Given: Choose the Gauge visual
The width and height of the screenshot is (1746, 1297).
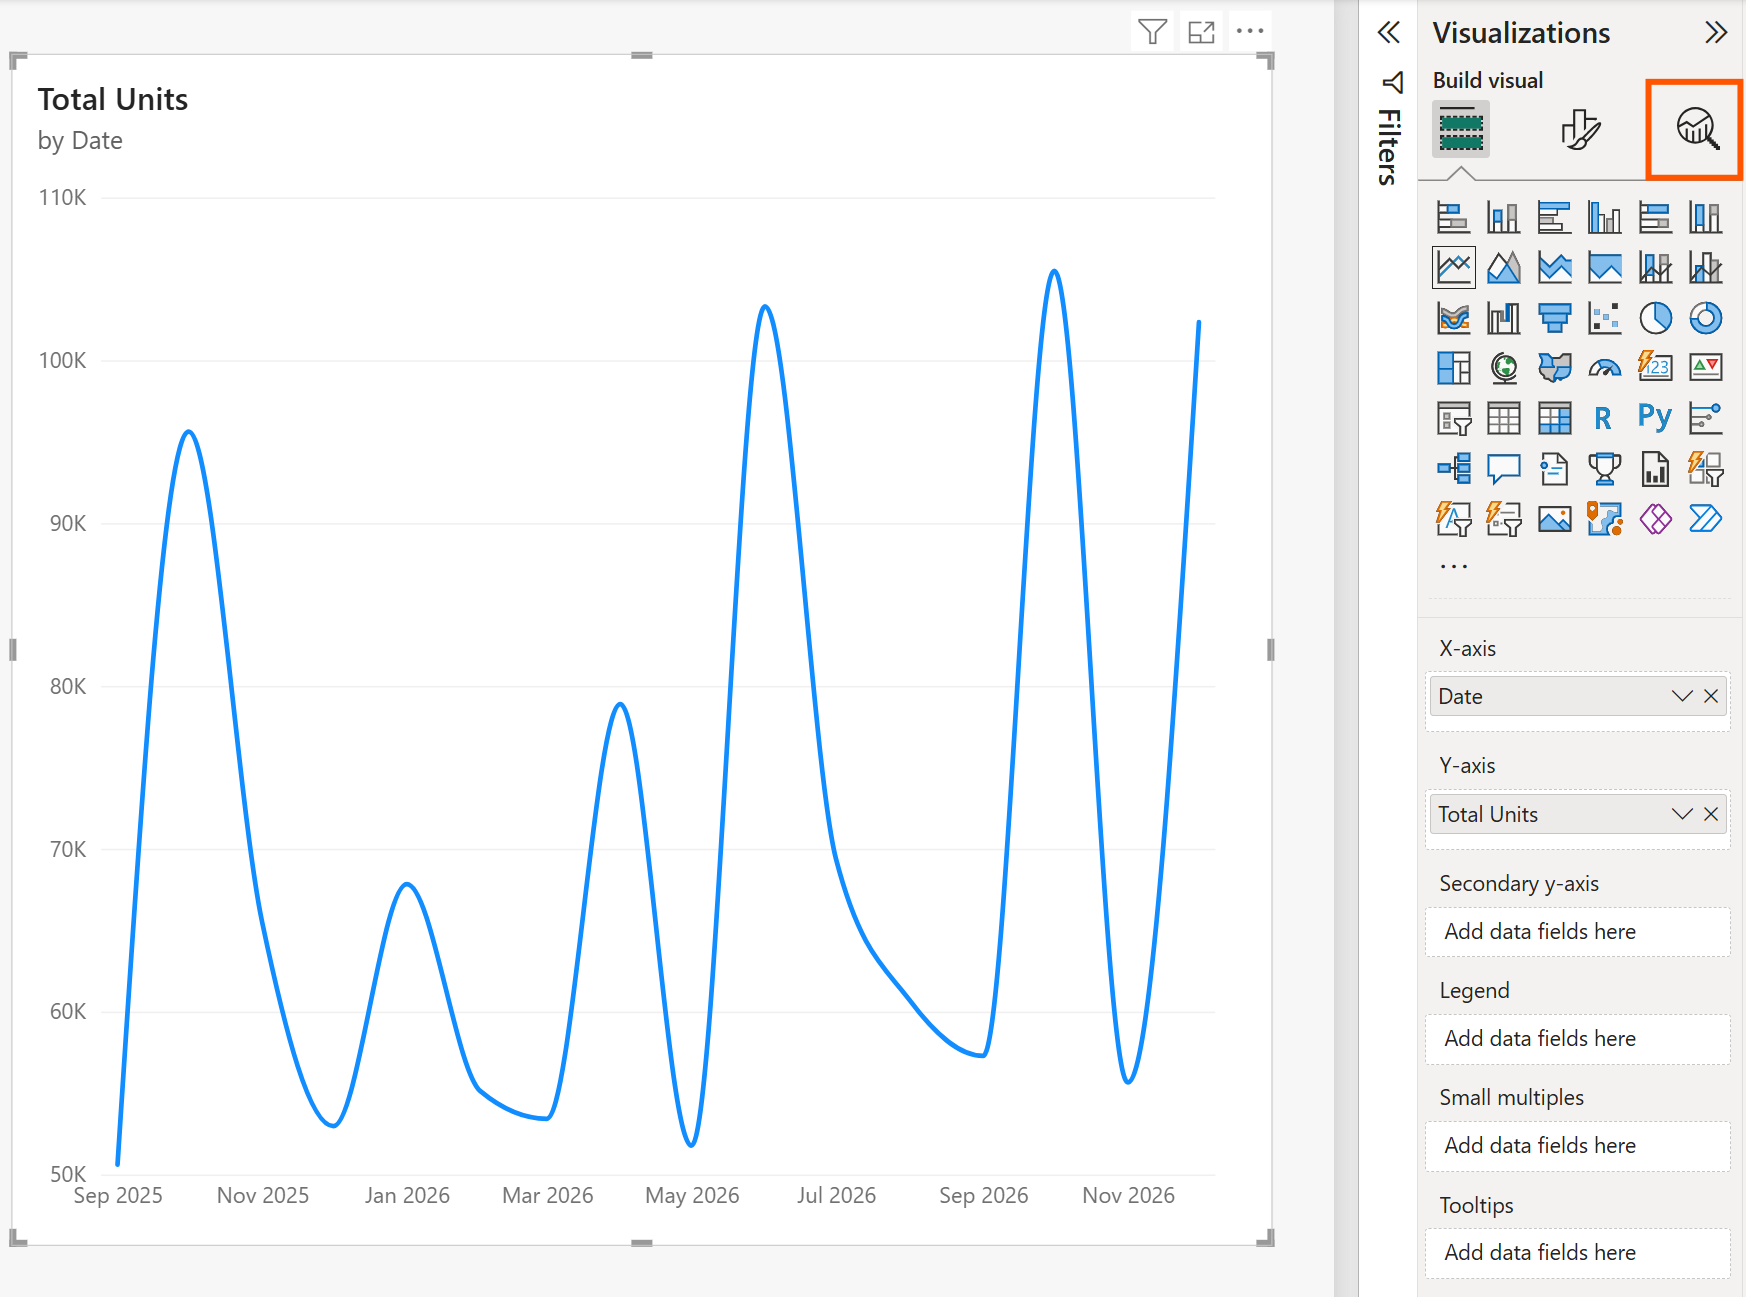Looking at the screenshot, I should pos(1605,367).
